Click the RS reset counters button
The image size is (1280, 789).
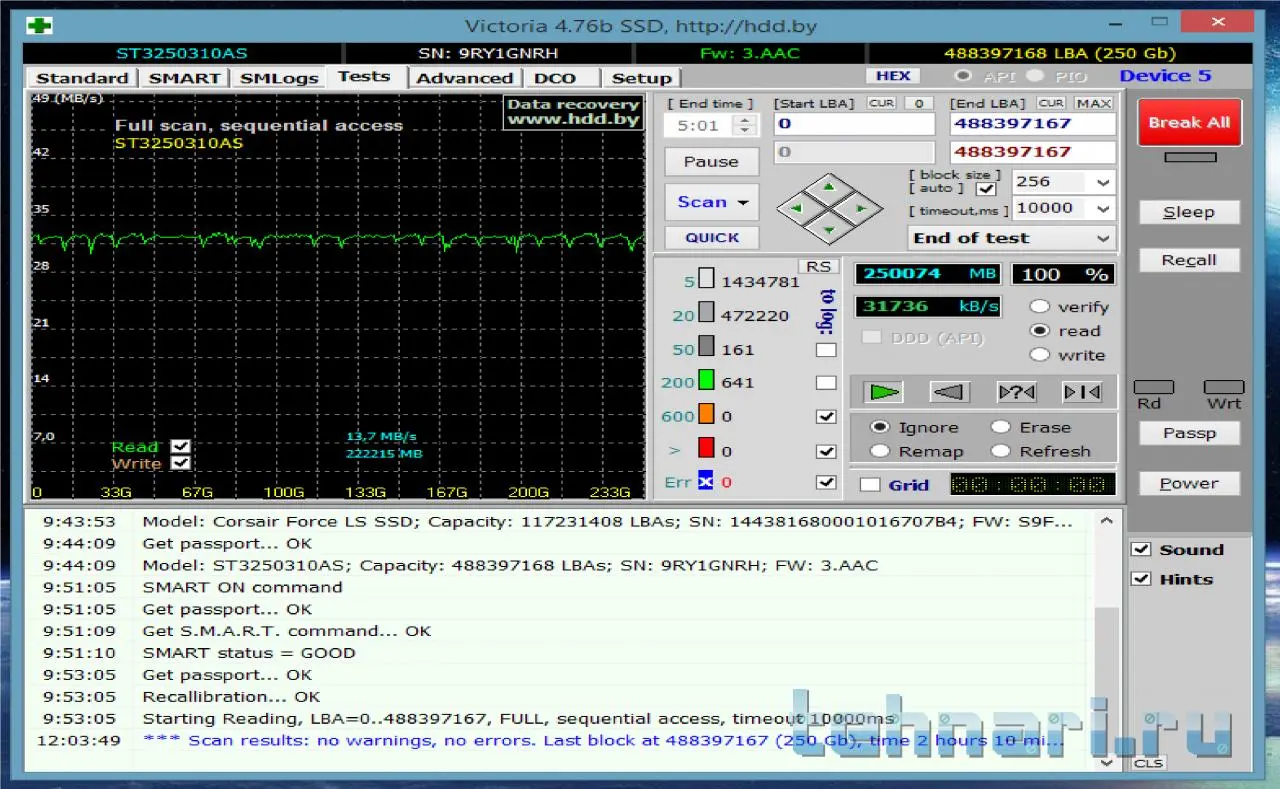point(818,266)
